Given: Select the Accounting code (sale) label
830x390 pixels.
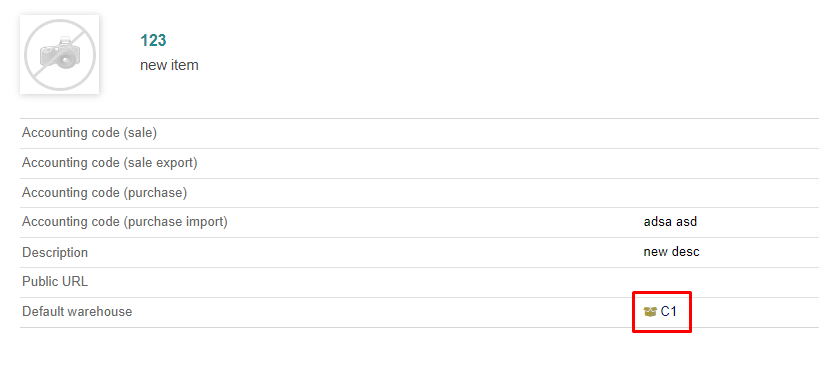Looking at the screenshot, I should 89,133.
